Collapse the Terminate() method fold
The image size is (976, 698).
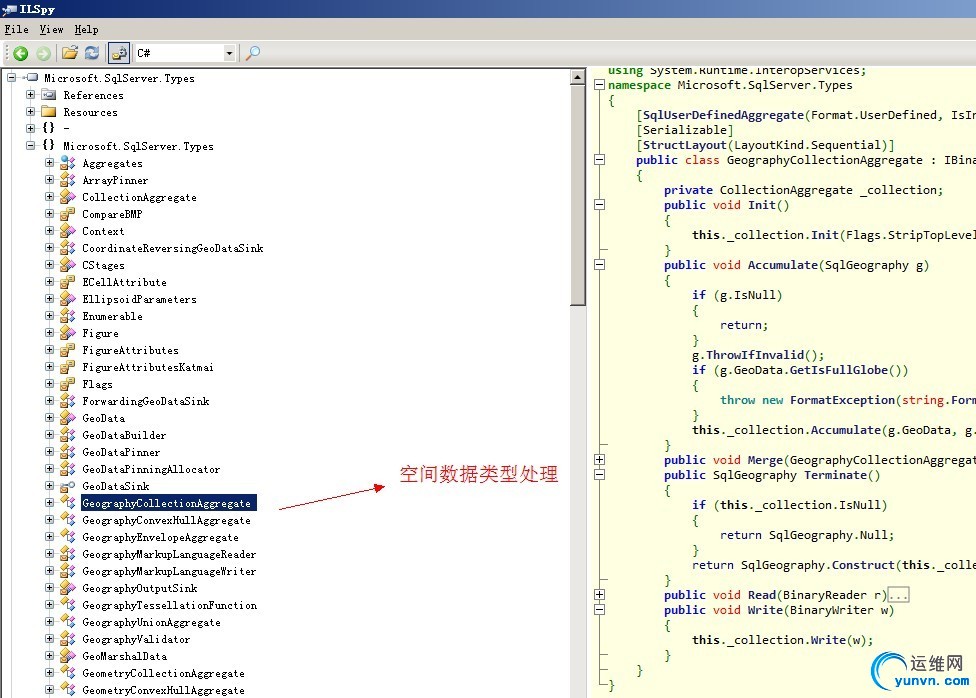pos(599,474)
